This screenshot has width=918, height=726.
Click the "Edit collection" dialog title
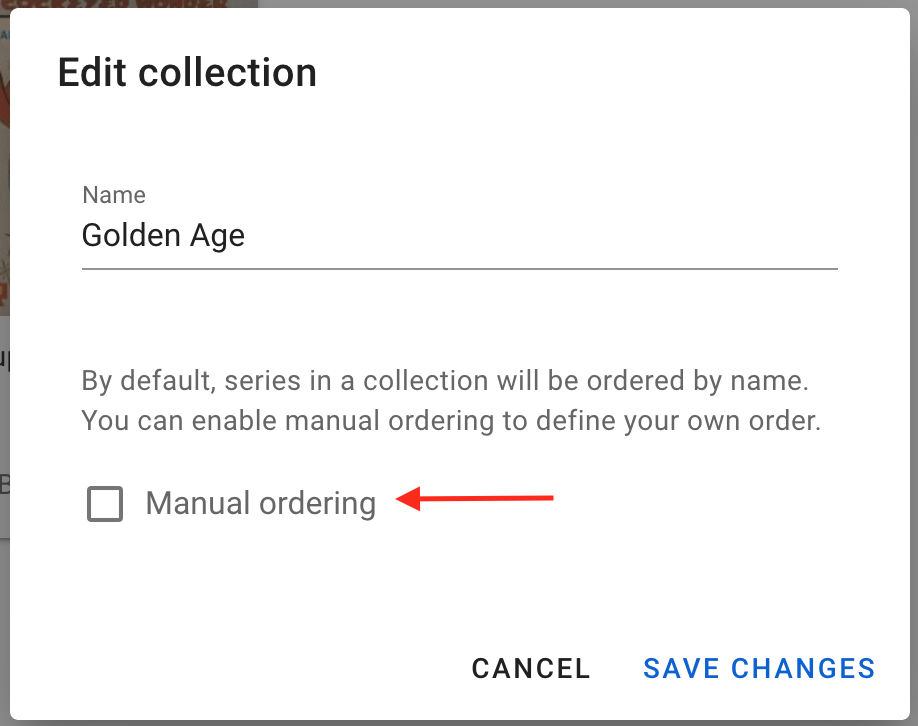pyautogui.click(x=187, y=73)
